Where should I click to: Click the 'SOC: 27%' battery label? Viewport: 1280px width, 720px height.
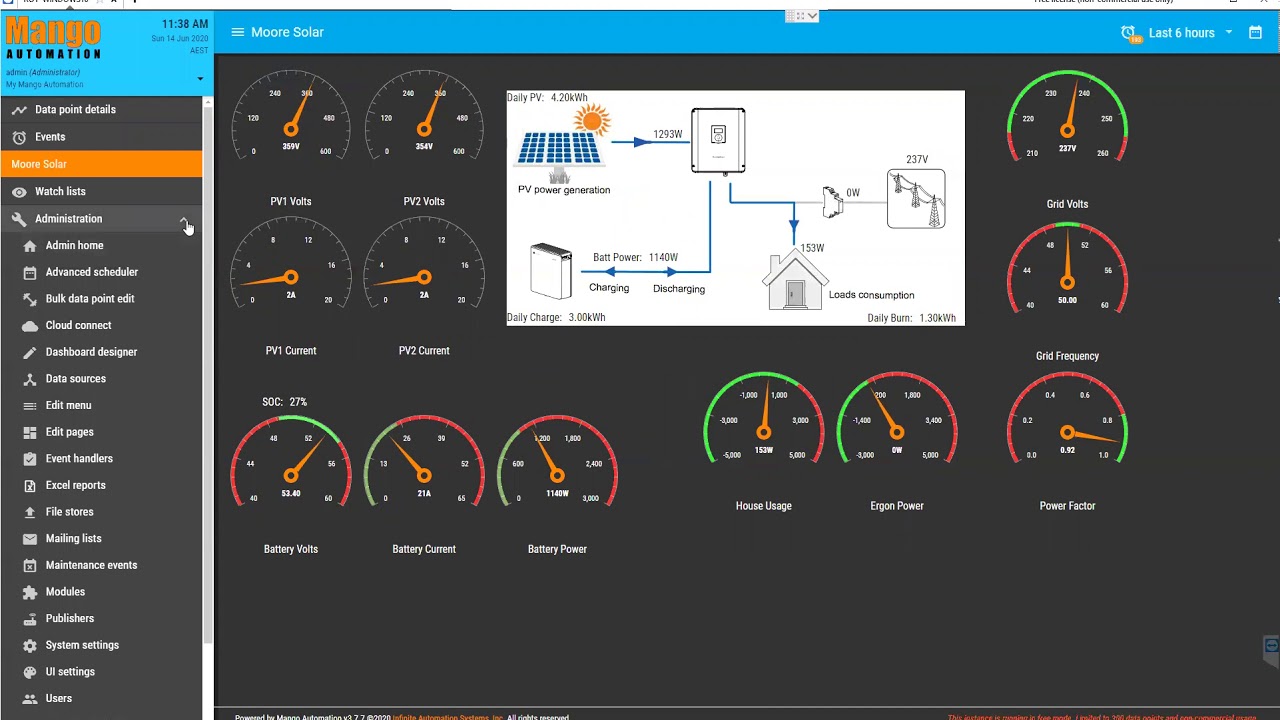coord(284,402)
